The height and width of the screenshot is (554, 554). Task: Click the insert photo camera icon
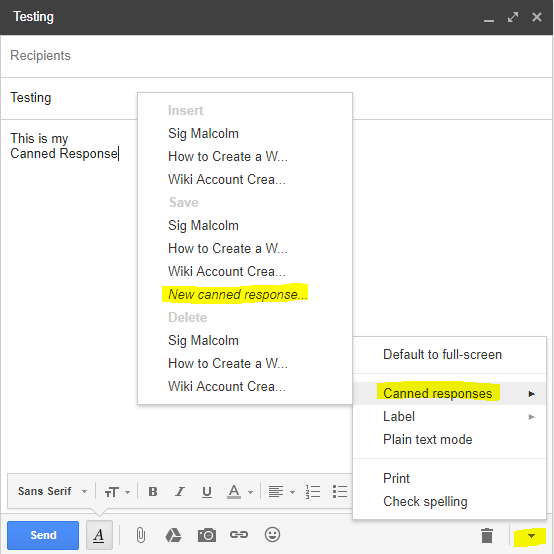pos(207,535)
